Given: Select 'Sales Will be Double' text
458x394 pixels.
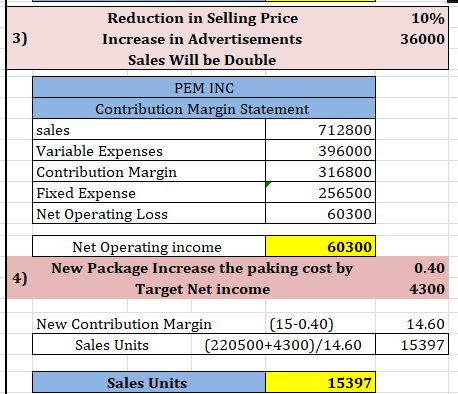Looking at the screenshot, I should (x=202, y=60).
